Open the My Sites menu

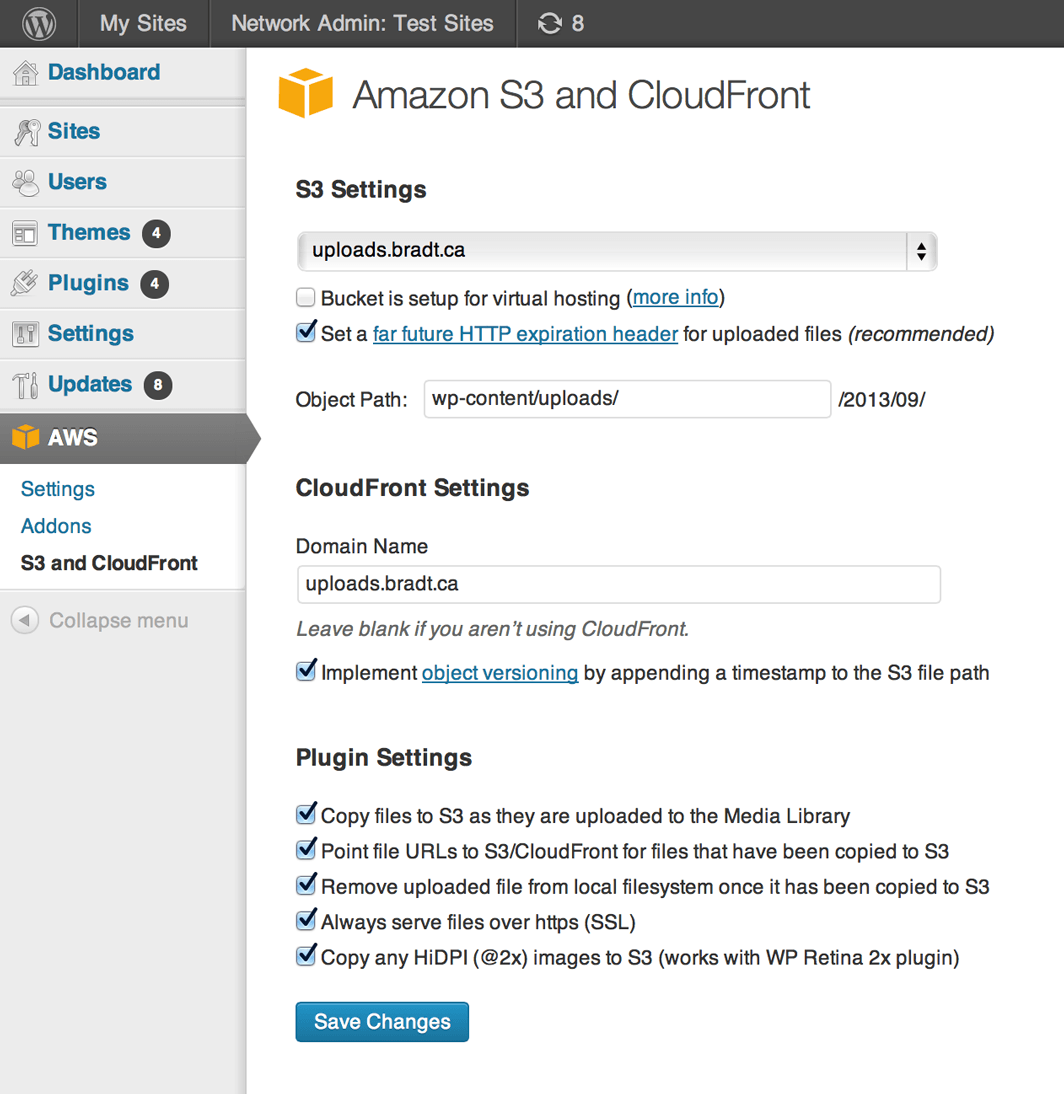click(x=143, y=24)
